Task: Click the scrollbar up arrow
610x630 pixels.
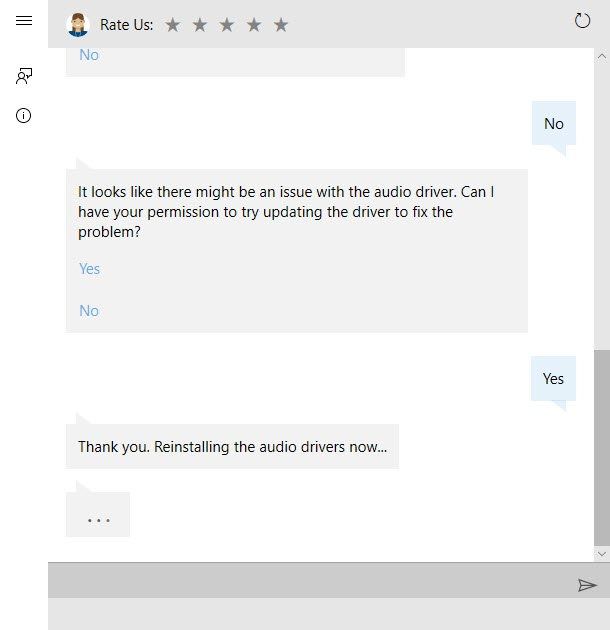Action: click(602, 56)
